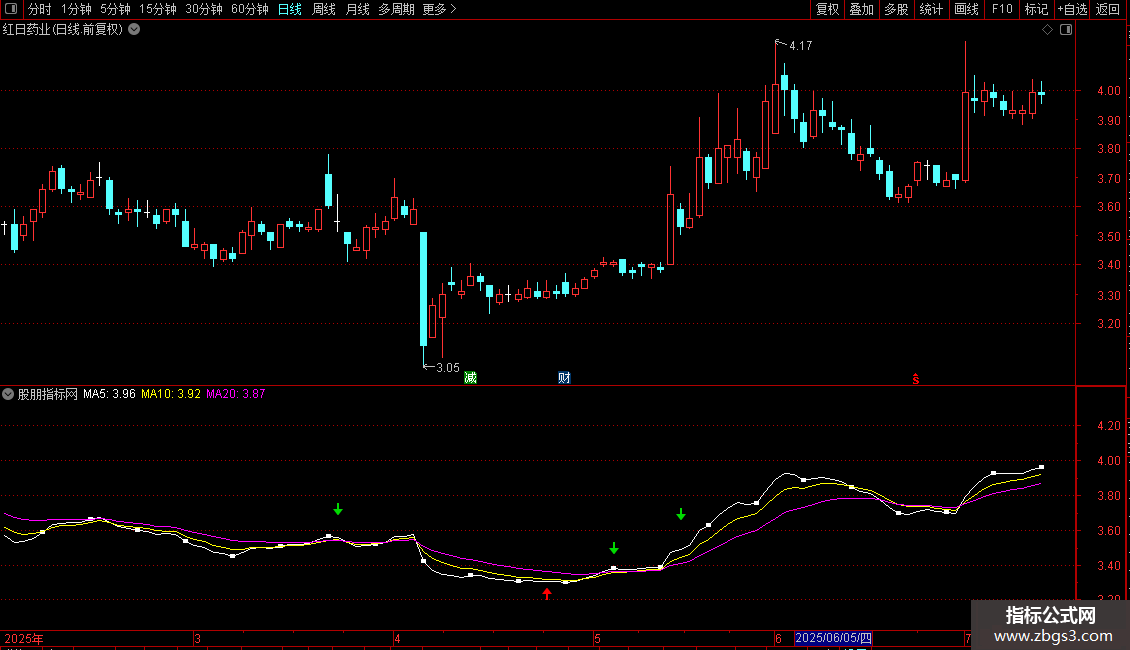Click the yellow MA10: 3.92 label
This screenshot has width=1130, height=650.
click(171, 394)
